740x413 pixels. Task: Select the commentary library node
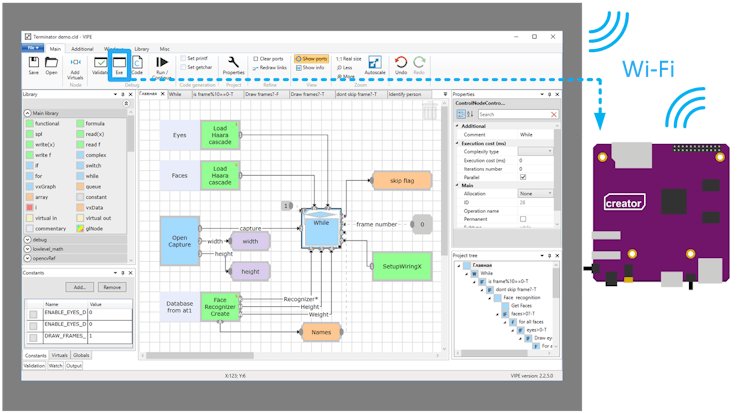[x=46, y=228]
